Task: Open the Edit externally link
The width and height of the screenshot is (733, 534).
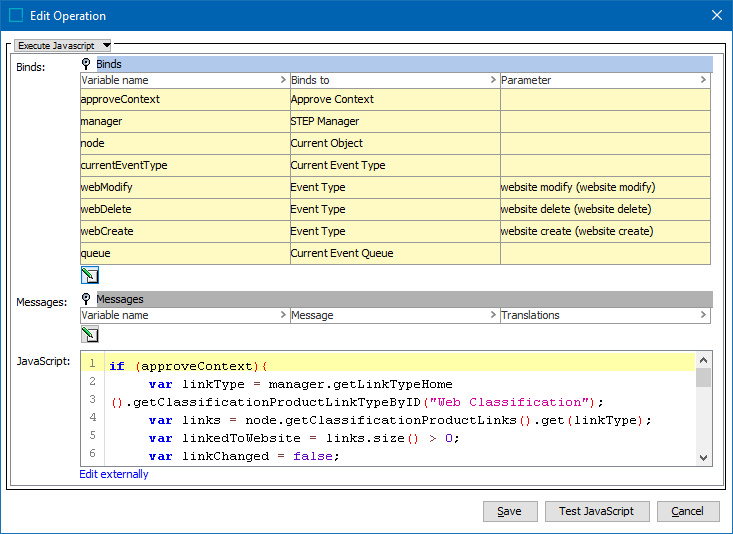Action: [x=114, y=474]
